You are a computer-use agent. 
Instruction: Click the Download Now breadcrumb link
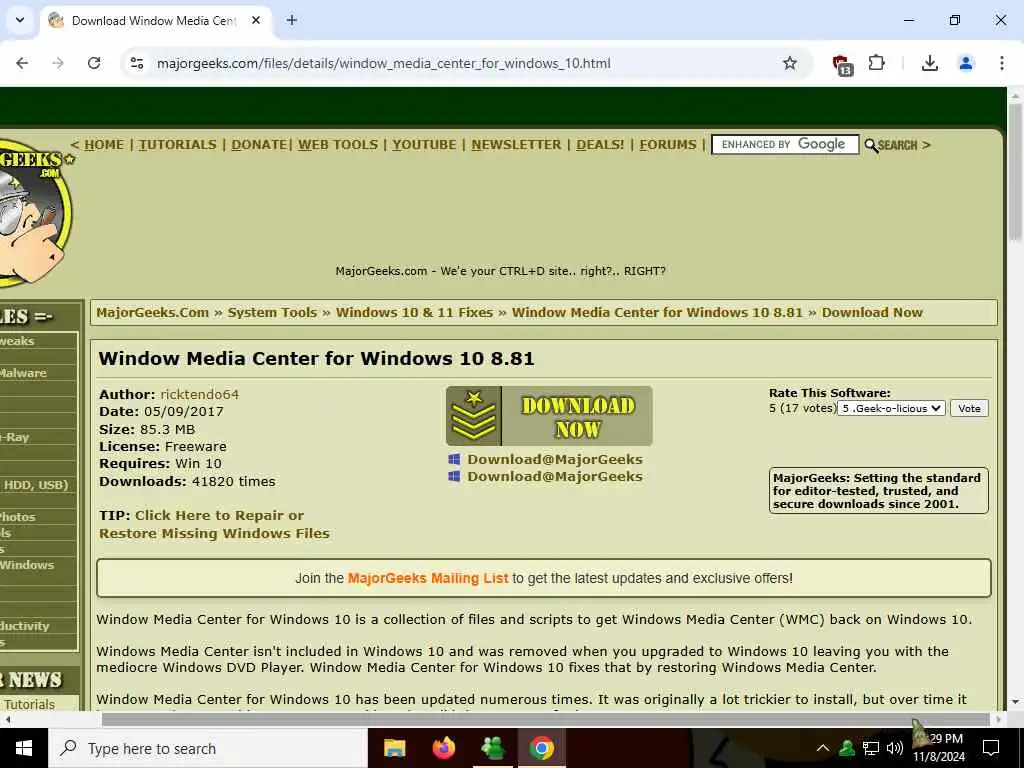coord(872,312)
